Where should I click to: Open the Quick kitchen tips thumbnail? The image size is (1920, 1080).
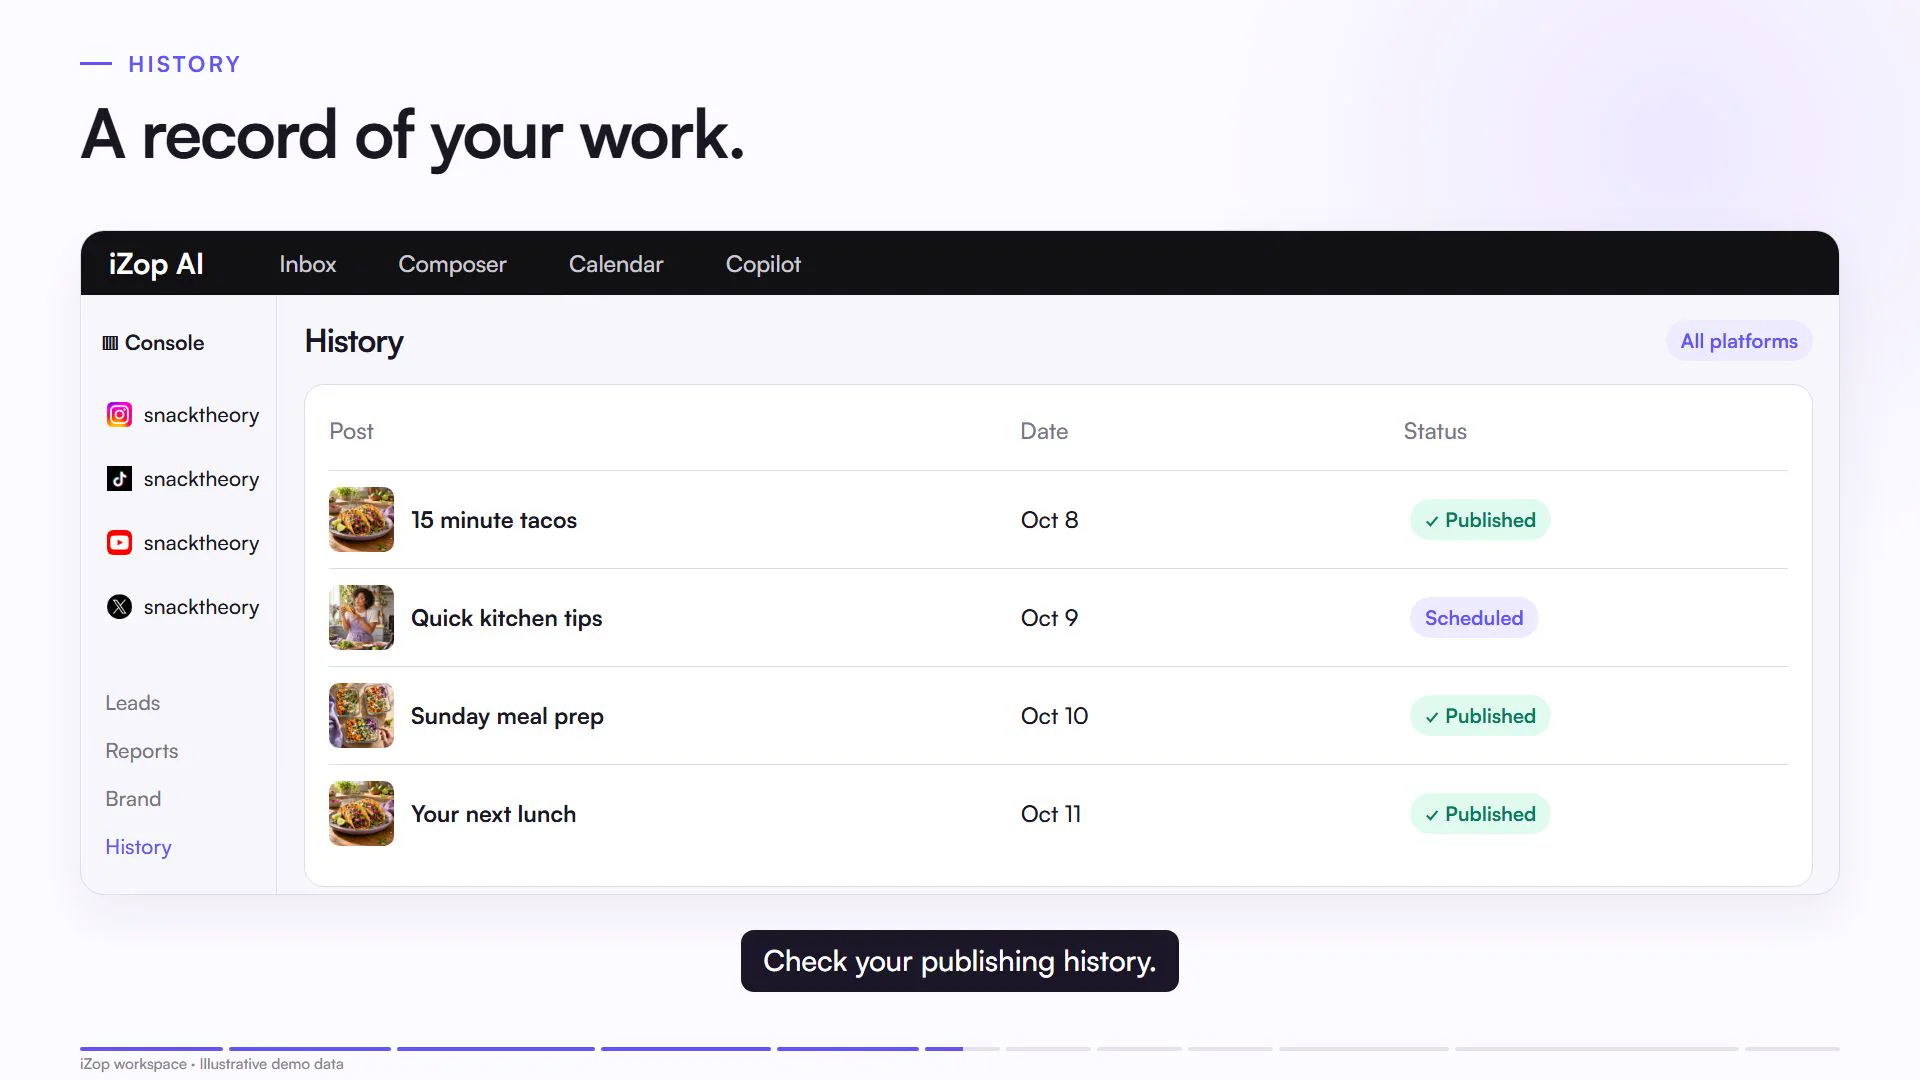click(x=361, y=618)
